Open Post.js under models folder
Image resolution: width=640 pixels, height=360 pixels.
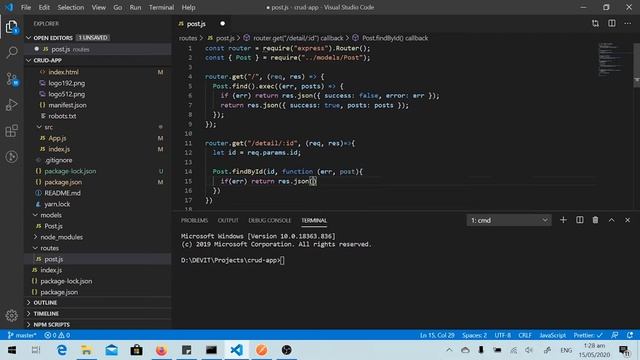coord(53,226)
